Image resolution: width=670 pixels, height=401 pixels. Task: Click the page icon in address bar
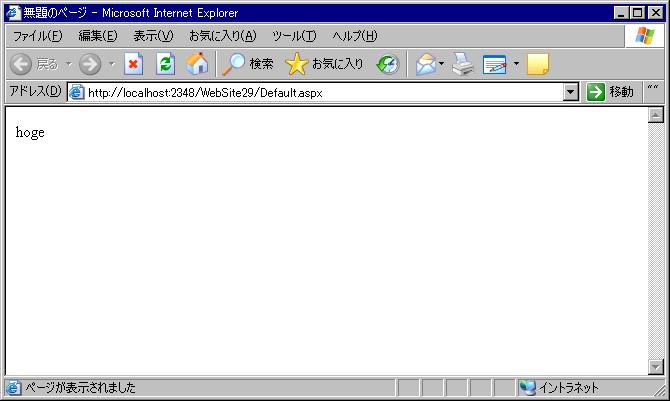76,92
